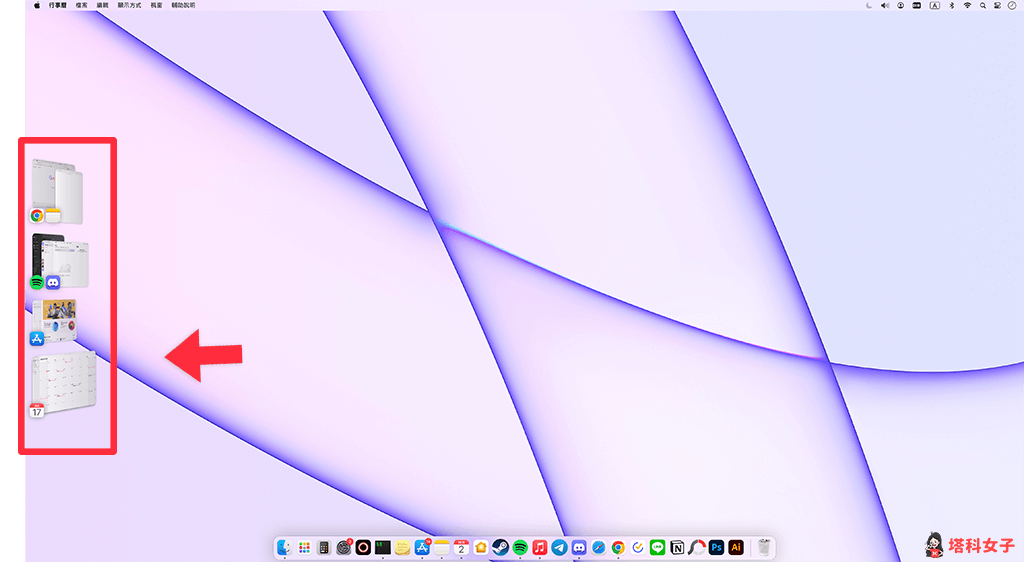Open the Music app in Dock
The image size is (1024, 562).
(540, 547)
